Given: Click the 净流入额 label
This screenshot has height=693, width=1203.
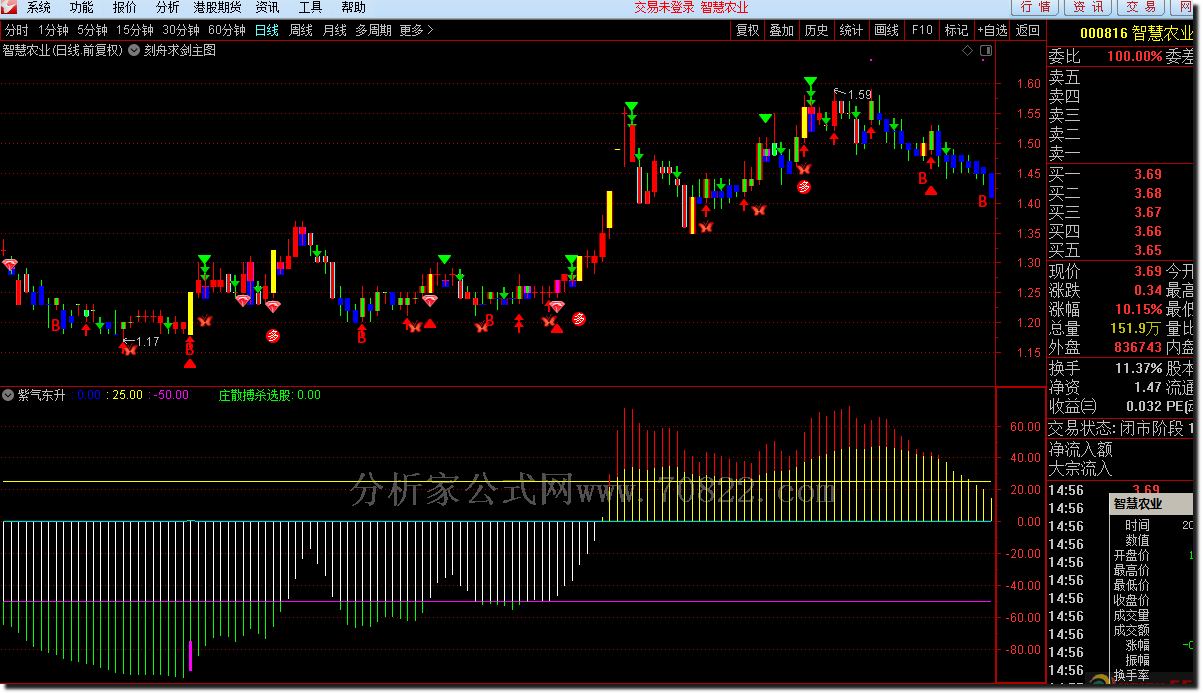Looking at the screenshot, I should coord(1080,449).
